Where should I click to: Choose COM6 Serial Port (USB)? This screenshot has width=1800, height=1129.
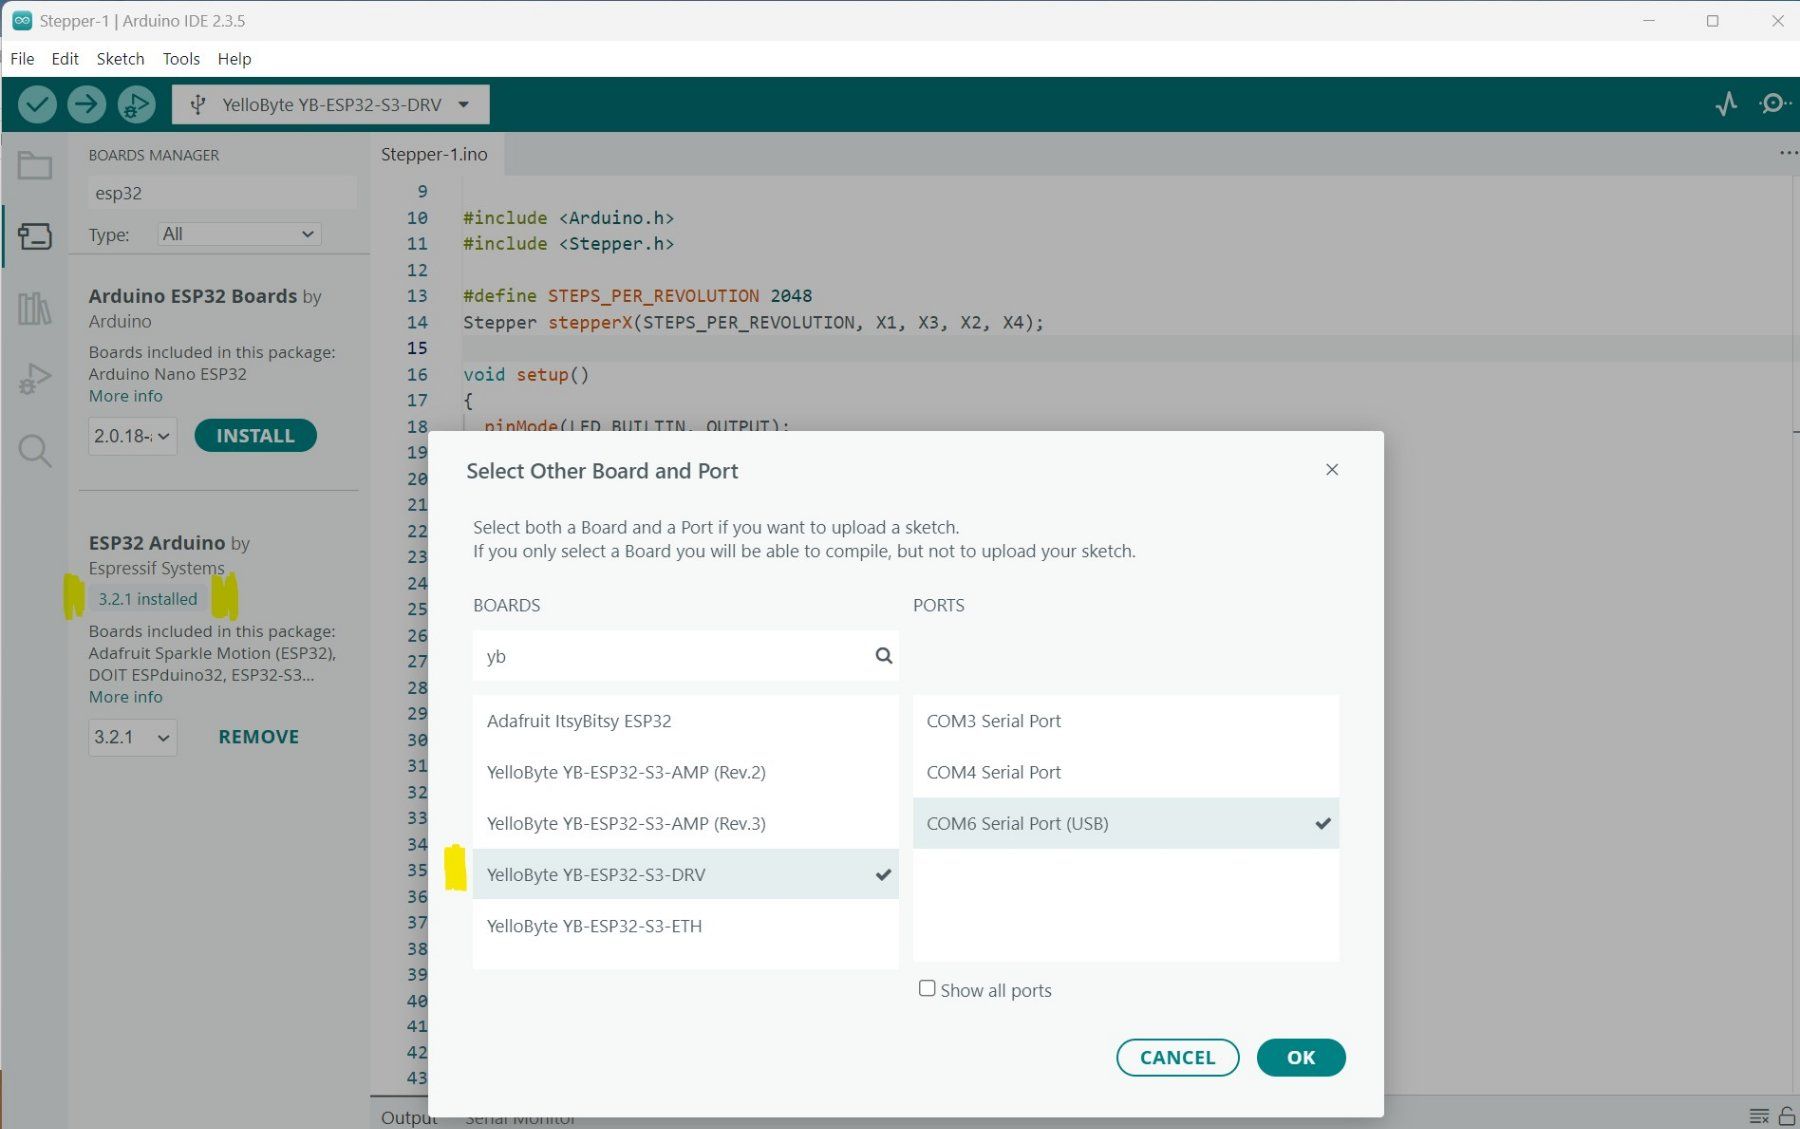(1125, 823)
